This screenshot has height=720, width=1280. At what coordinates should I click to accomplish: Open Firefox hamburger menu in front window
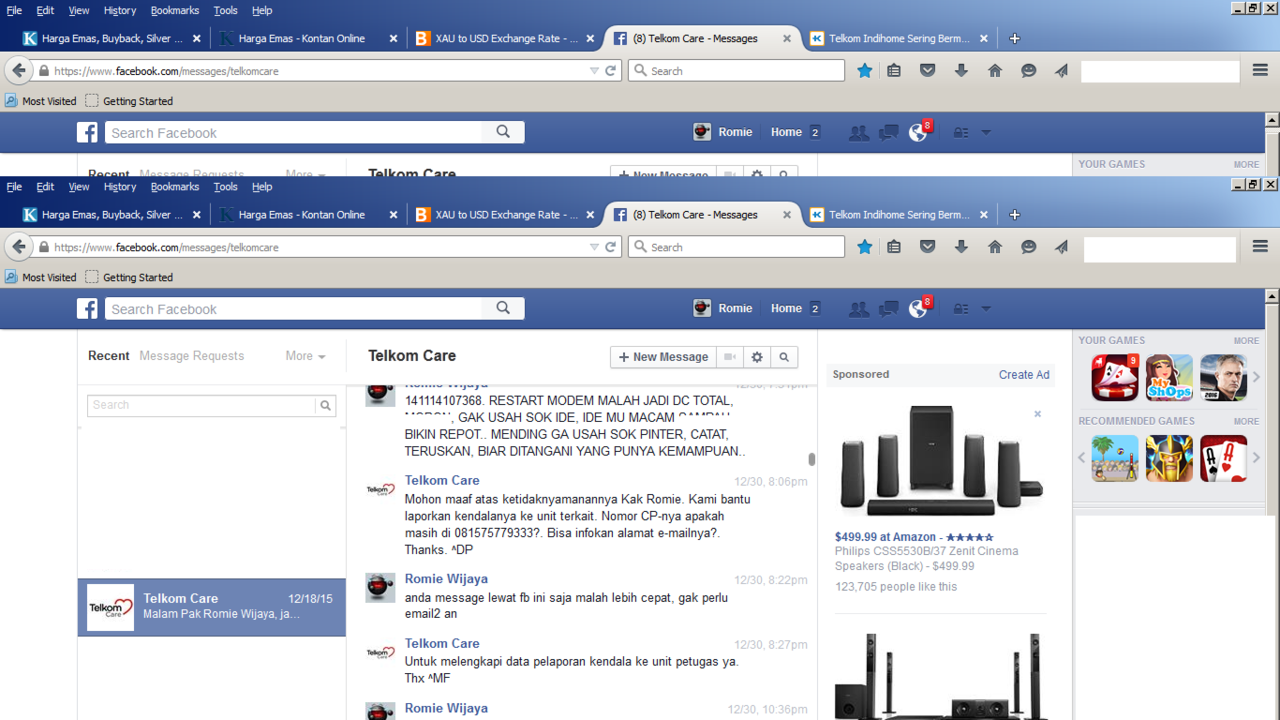(x=1260, y=246)
